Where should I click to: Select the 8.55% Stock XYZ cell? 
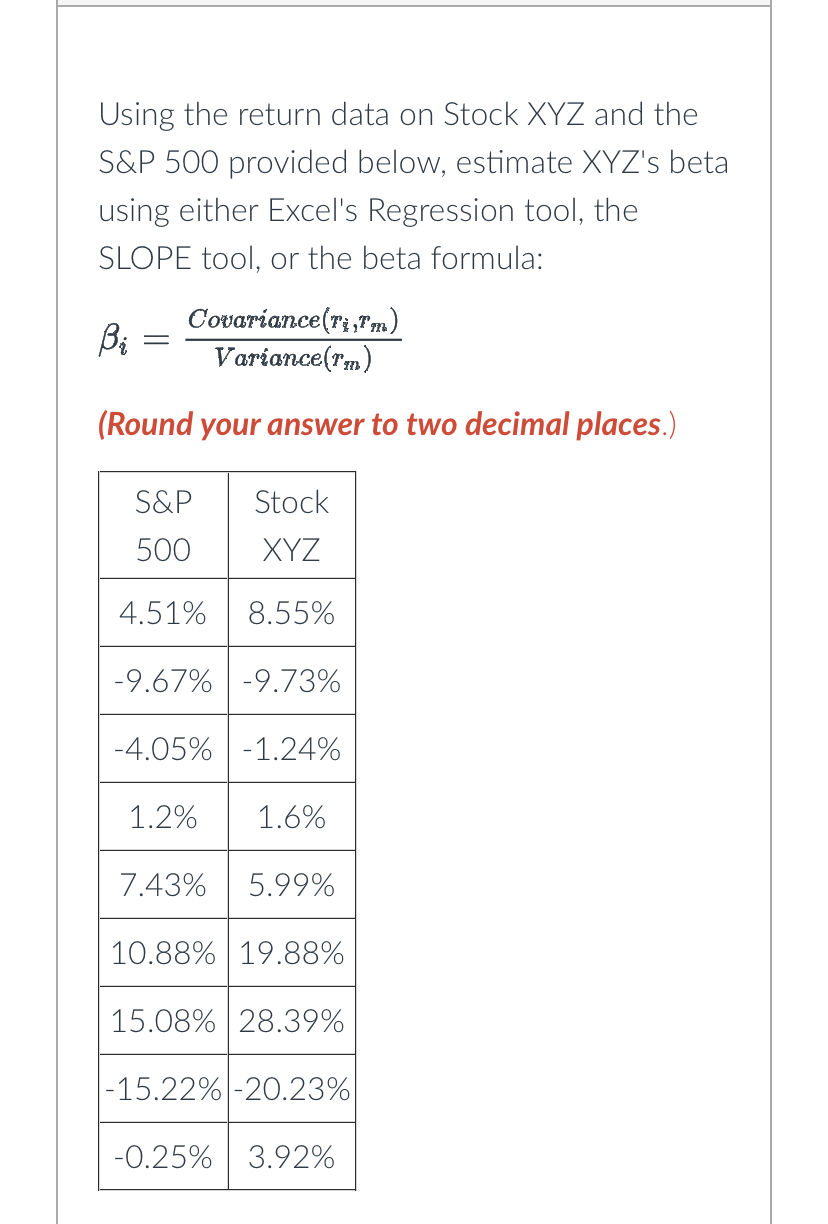coord(291,613)
